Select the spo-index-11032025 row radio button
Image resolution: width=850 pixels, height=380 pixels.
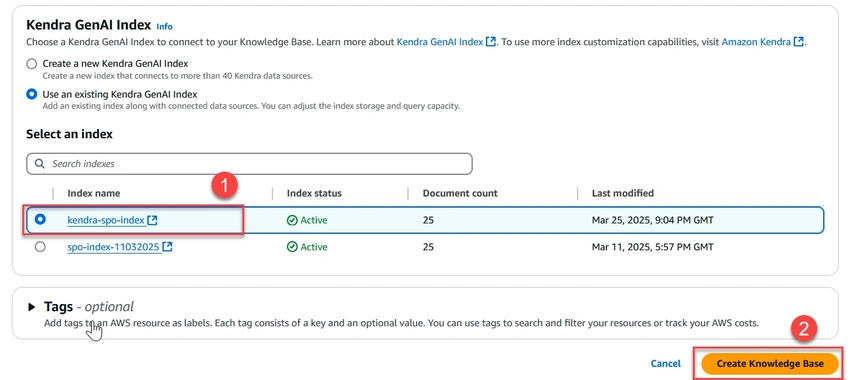(x=40, y=247)
